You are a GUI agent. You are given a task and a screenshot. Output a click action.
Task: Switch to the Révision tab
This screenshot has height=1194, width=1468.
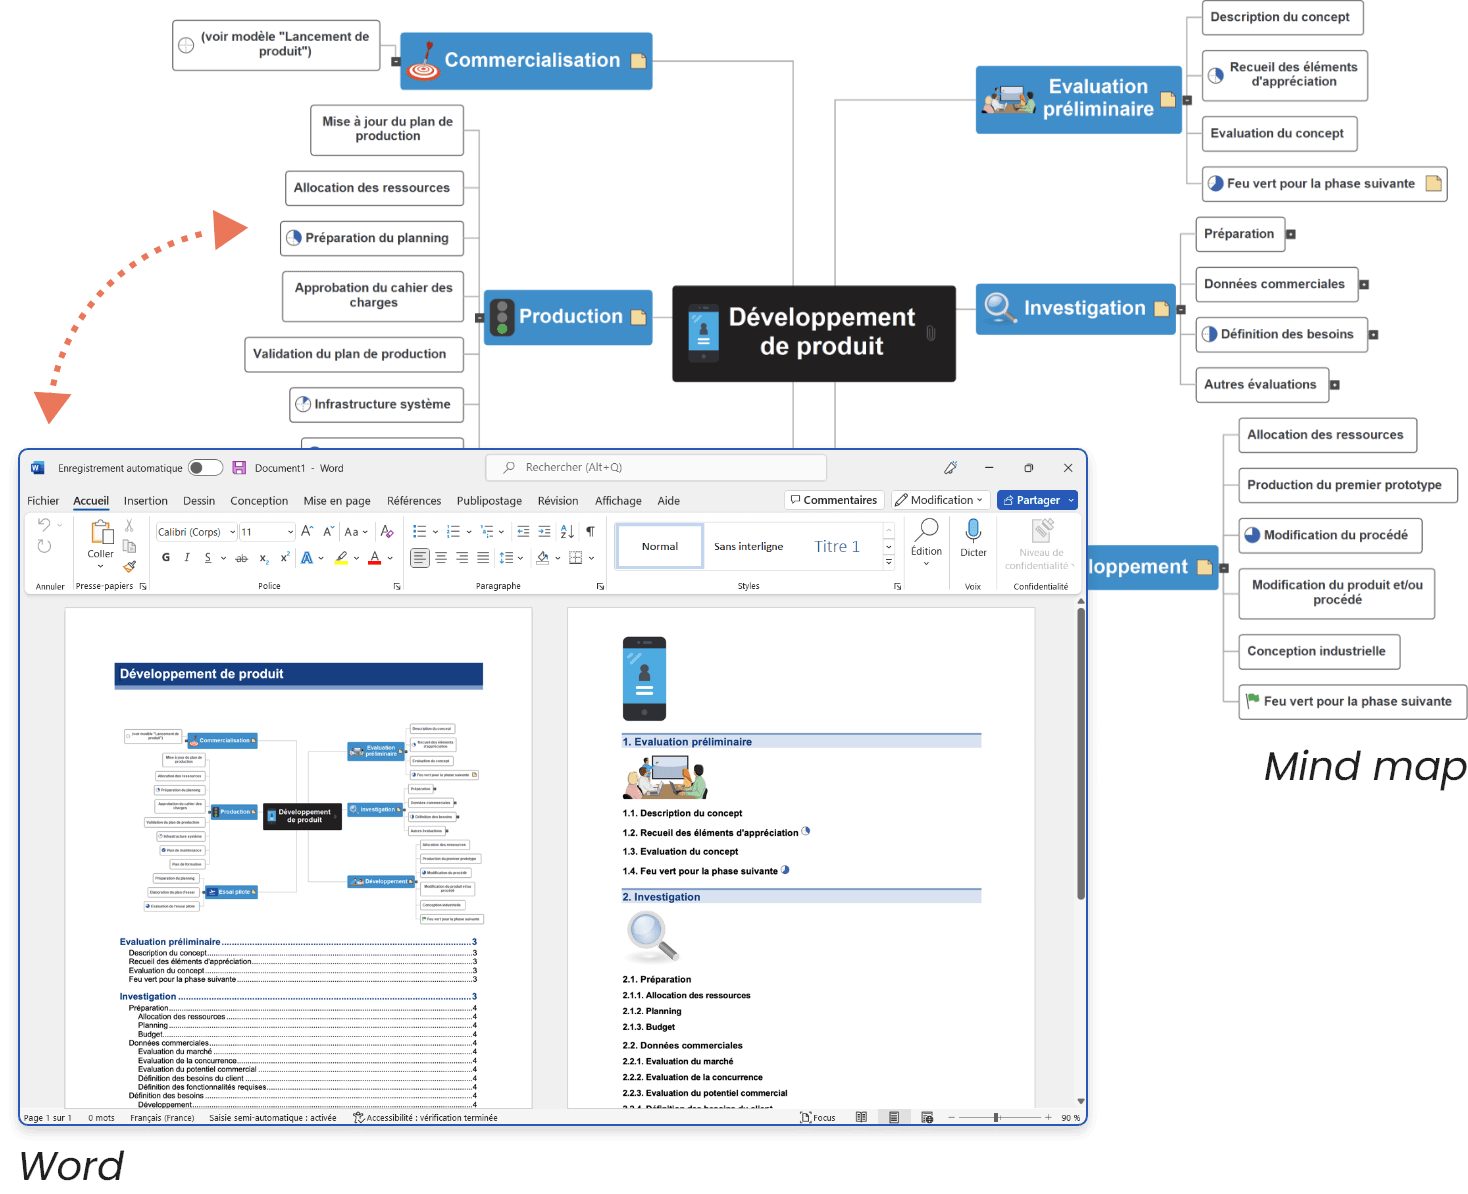(558, 501)
